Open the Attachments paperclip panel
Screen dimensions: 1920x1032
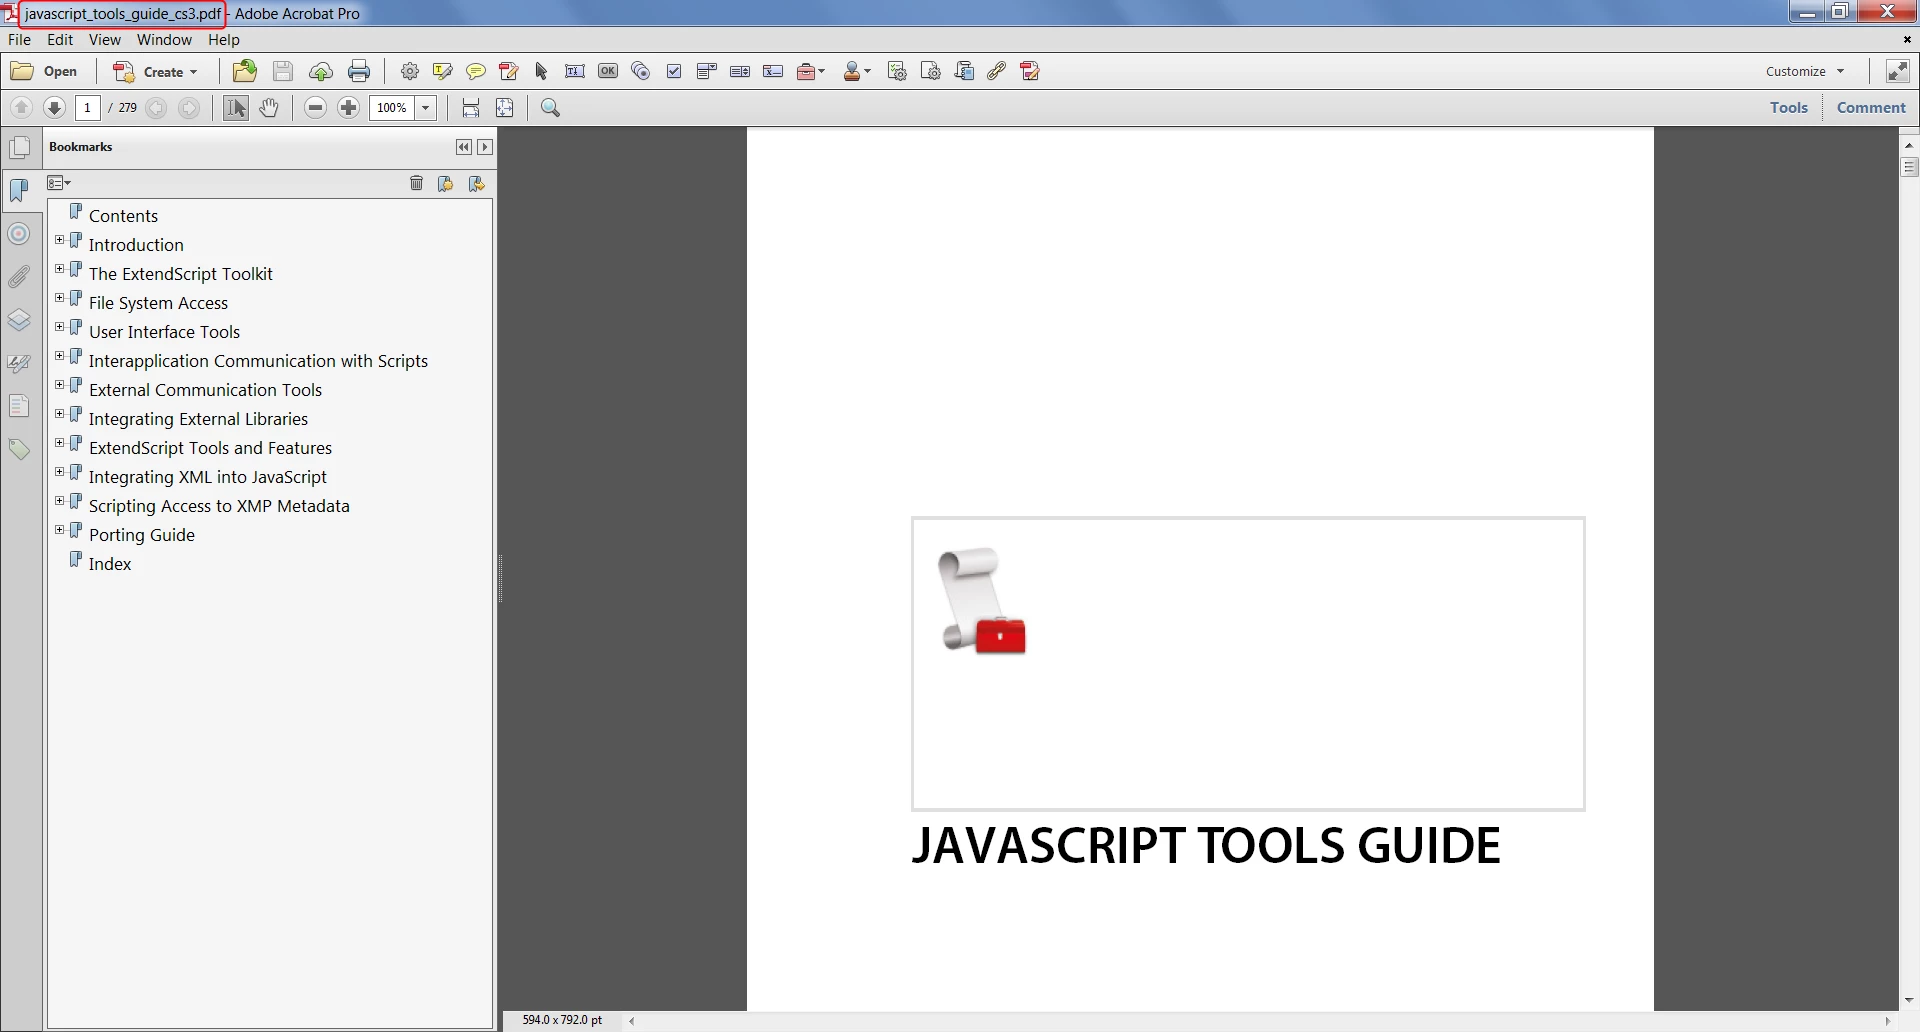(19, 277)
